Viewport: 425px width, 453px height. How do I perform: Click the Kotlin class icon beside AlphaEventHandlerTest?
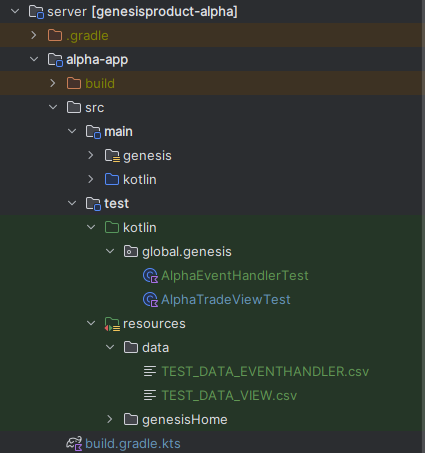coord(150,276)
